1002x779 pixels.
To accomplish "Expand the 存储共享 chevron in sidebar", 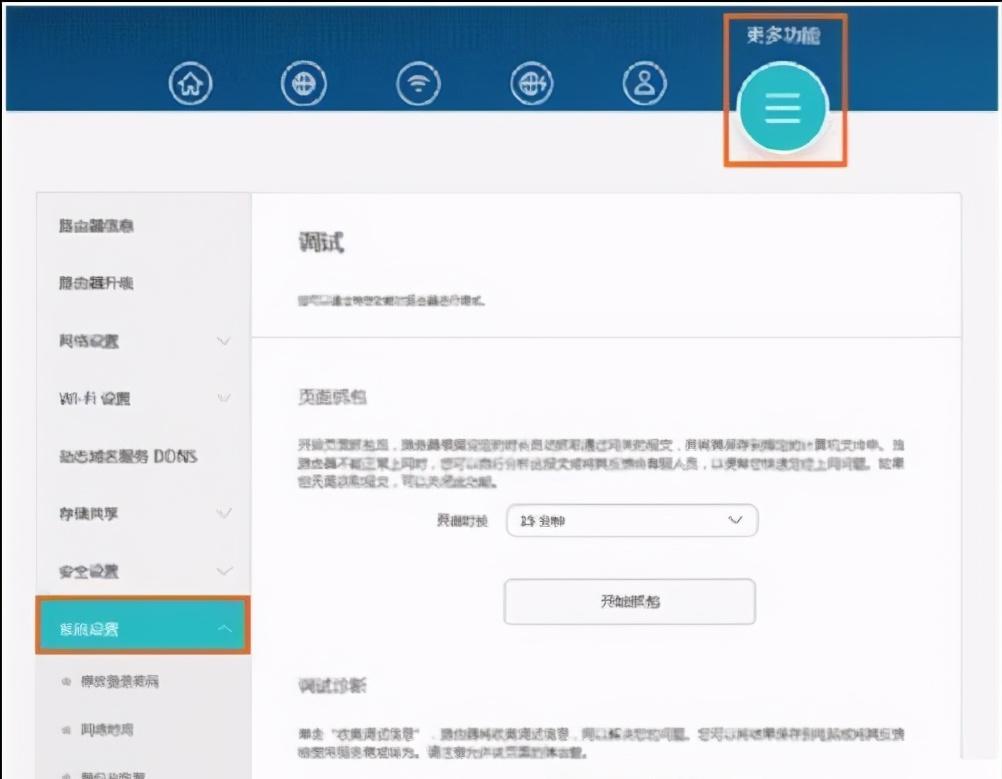I will tap(224, 512).
